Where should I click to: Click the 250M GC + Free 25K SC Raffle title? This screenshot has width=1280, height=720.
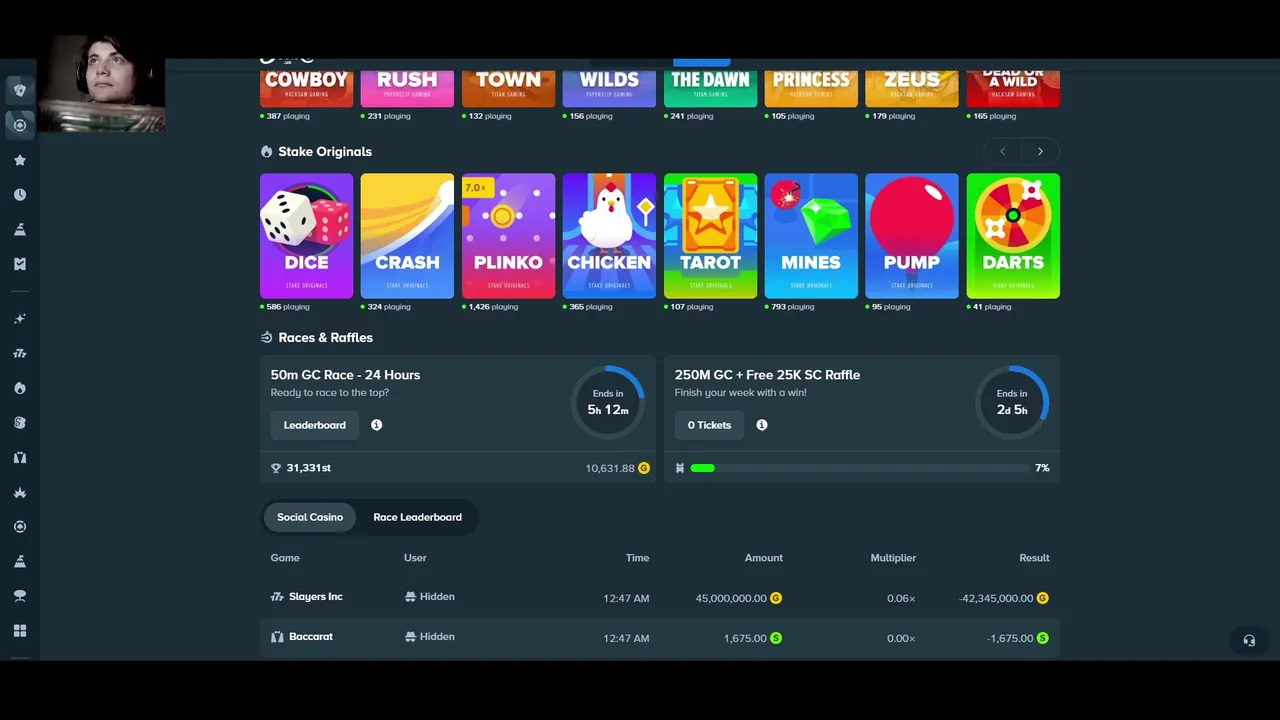pos(767,375)
